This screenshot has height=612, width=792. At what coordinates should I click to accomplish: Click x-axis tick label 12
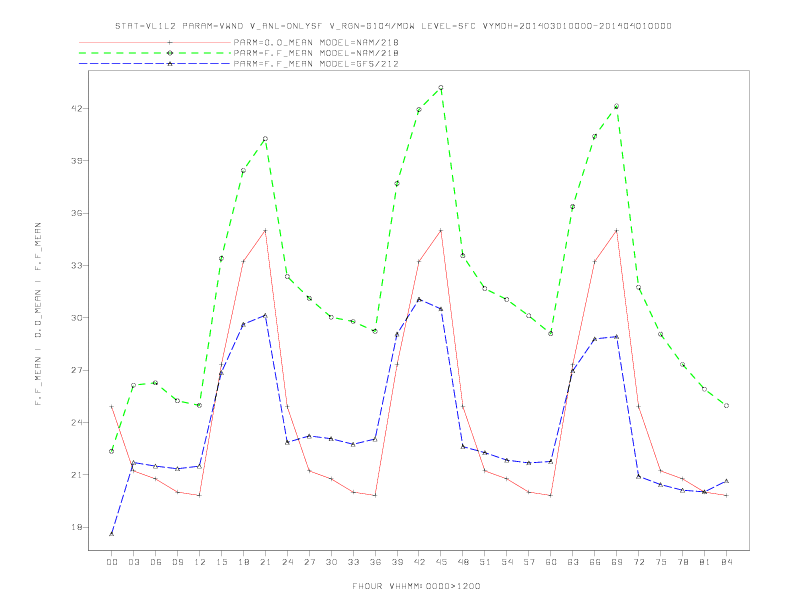coord(200,562)
